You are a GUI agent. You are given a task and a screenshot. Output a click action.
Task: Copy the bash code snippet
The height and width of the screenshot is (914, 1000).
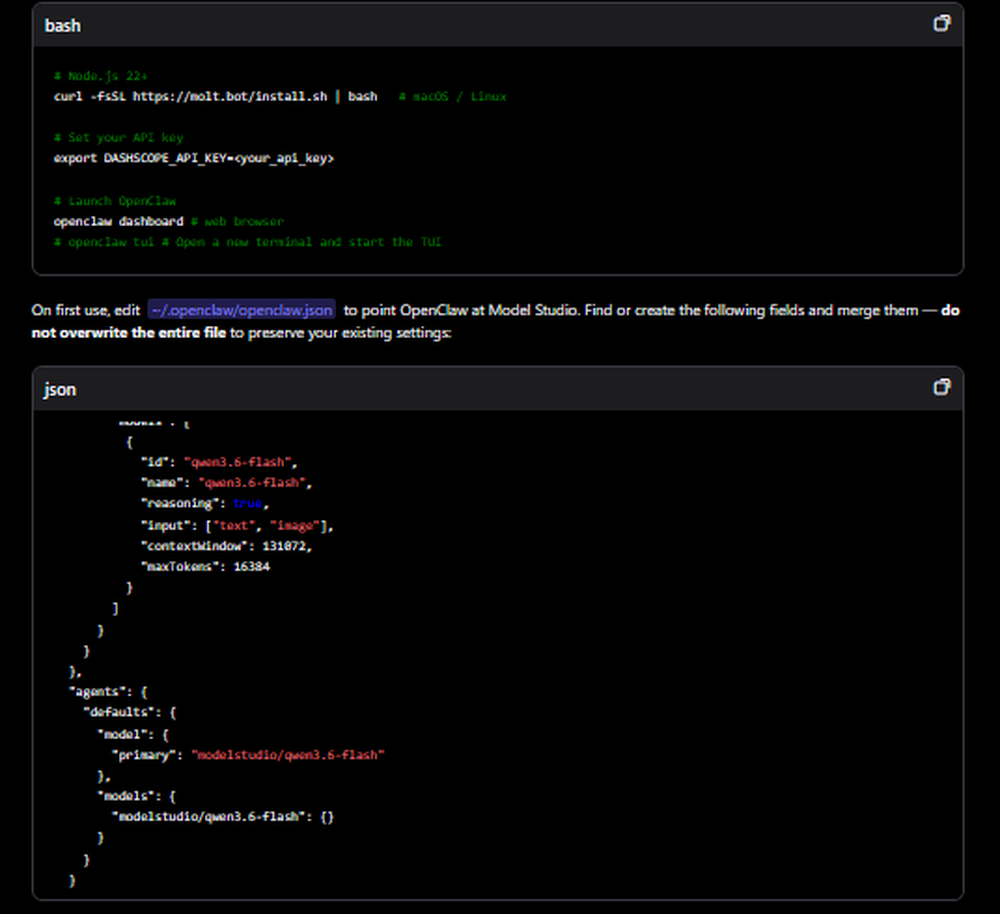[941, 21]
